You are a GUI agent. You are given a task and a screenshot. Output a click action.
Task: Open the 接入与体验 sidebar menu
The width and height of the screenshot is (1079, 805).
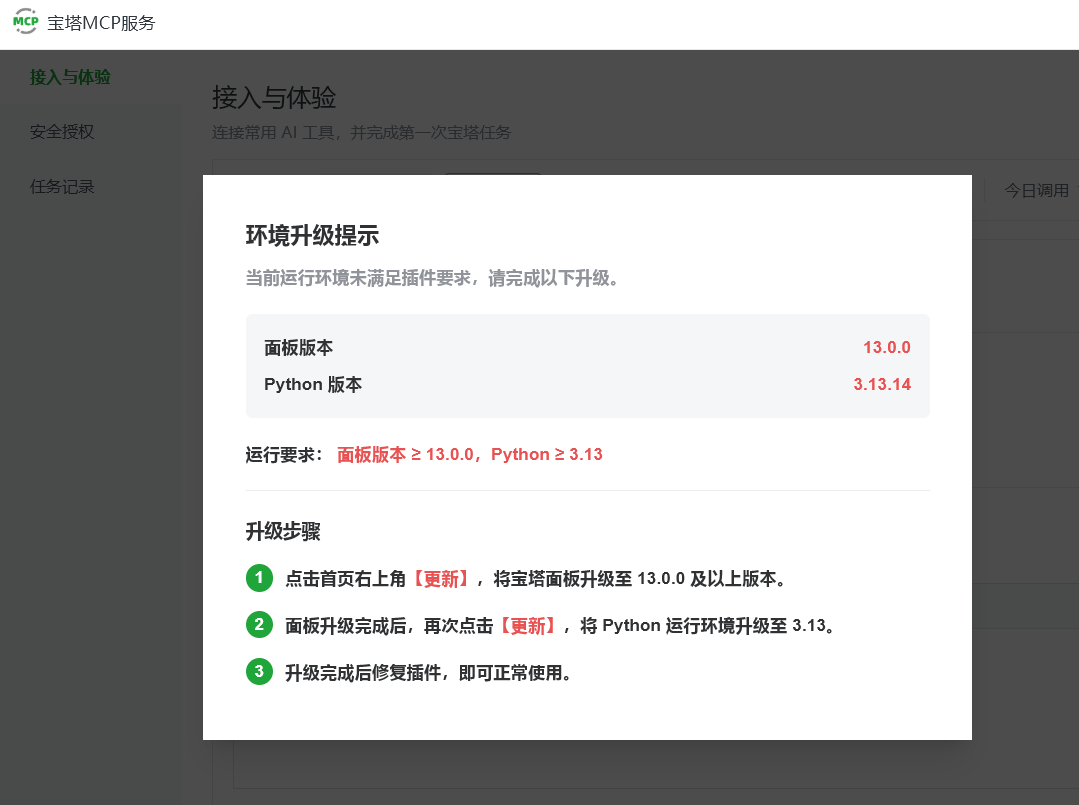[x=70, y=77]
